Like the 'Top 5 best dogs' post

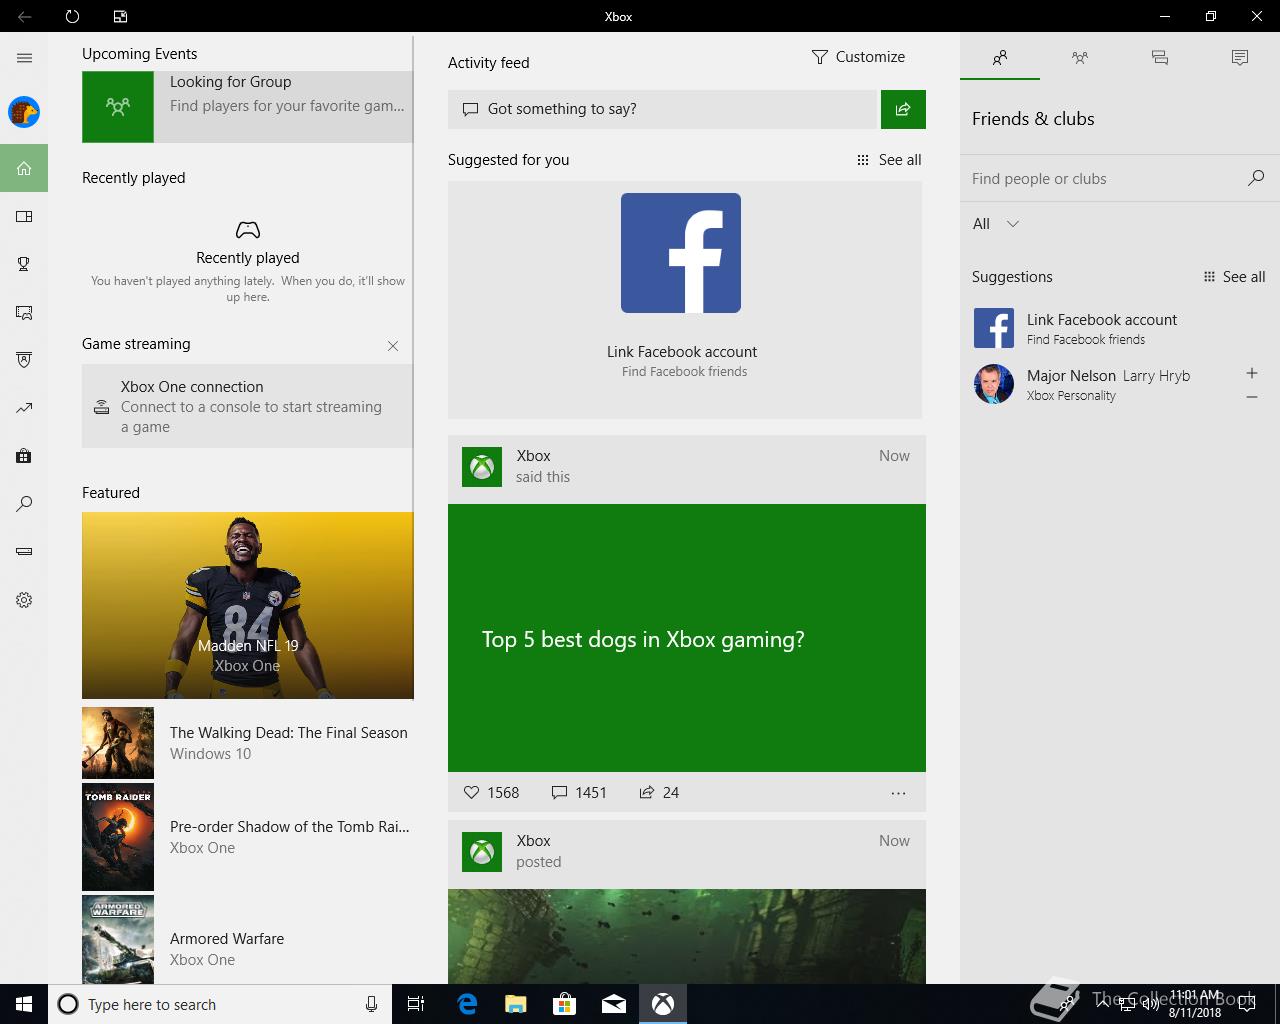pos(472,792)
